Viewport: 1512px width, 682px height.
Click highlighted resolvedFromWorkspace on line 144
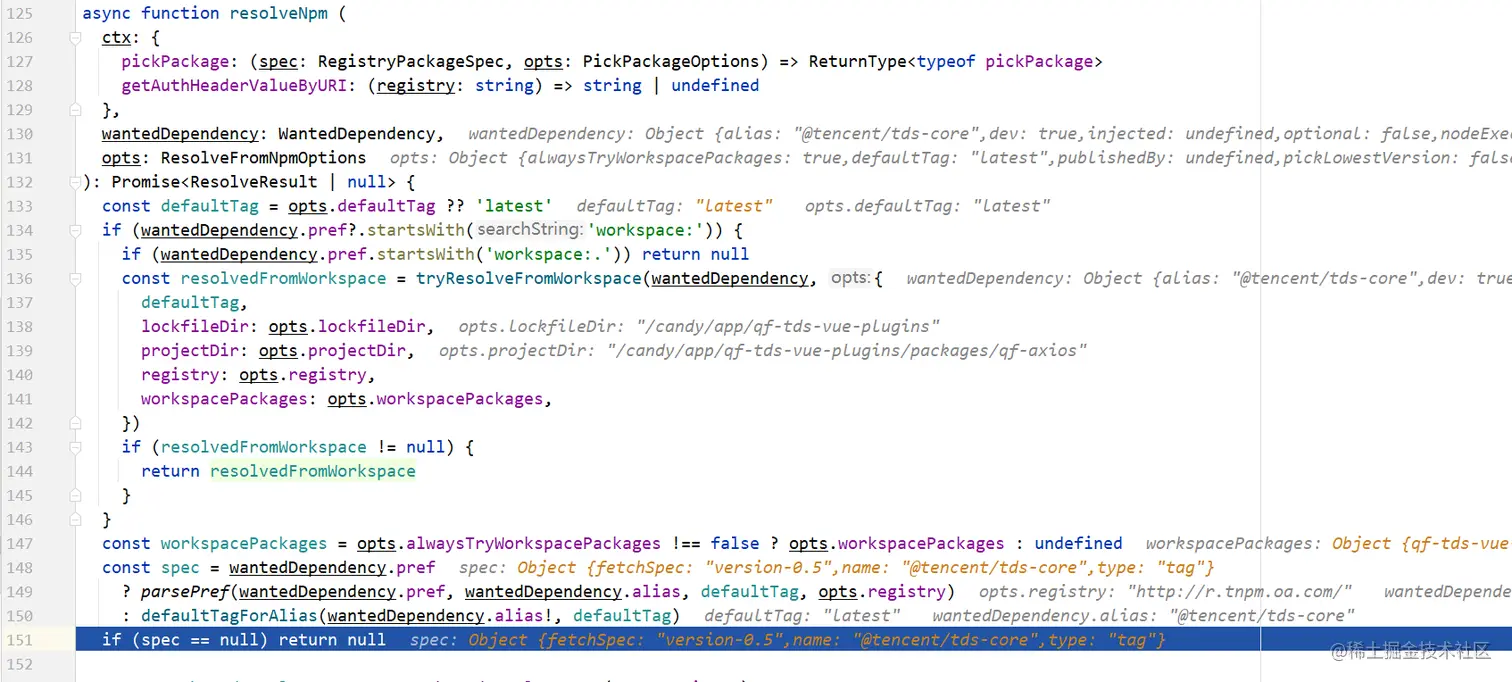pyautogui.click(x=312, y=471)
